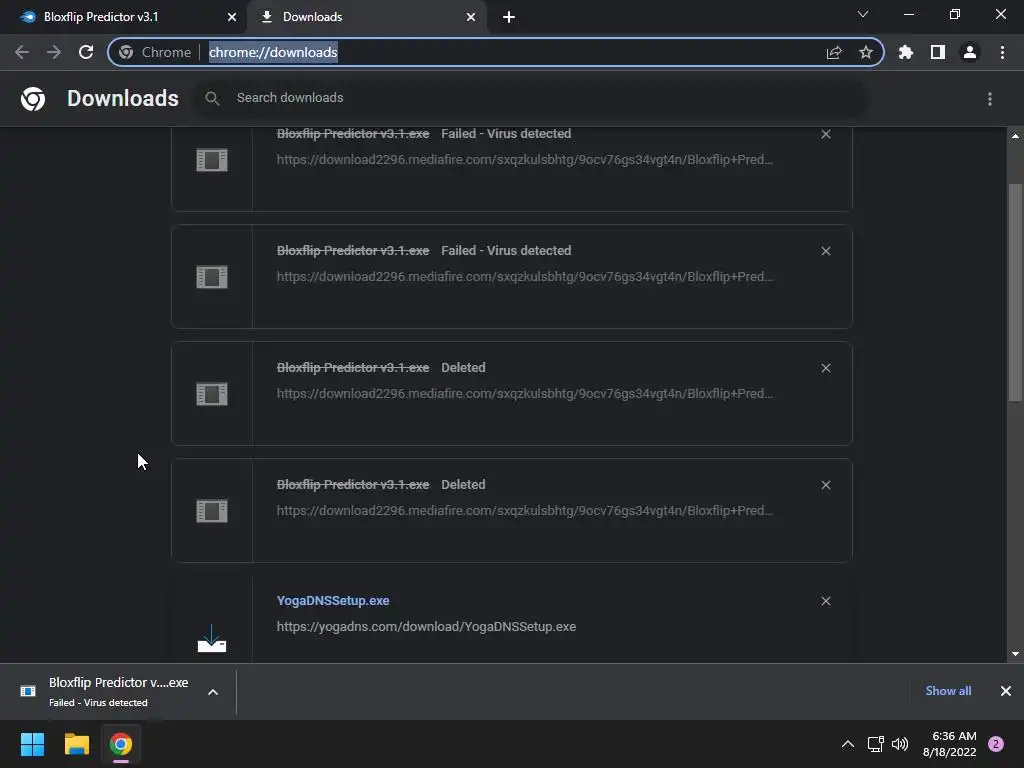Screen dimensions: 1024x768
Task: Open the Chrome three-dot menu
Action: point(1002,52)
